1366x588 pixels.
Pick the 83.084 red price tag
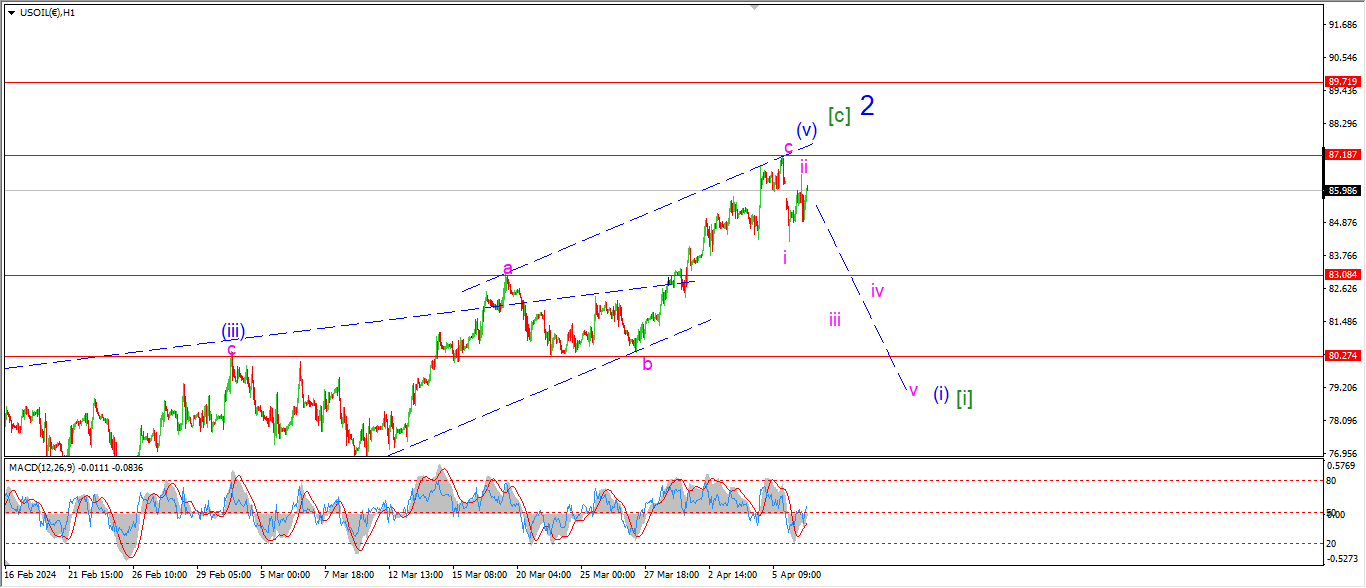[1342, 274]
